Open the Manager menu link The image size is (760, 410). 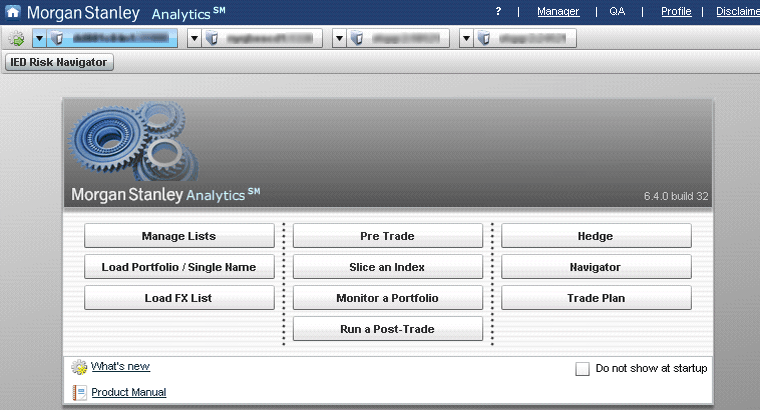[558, 11]
